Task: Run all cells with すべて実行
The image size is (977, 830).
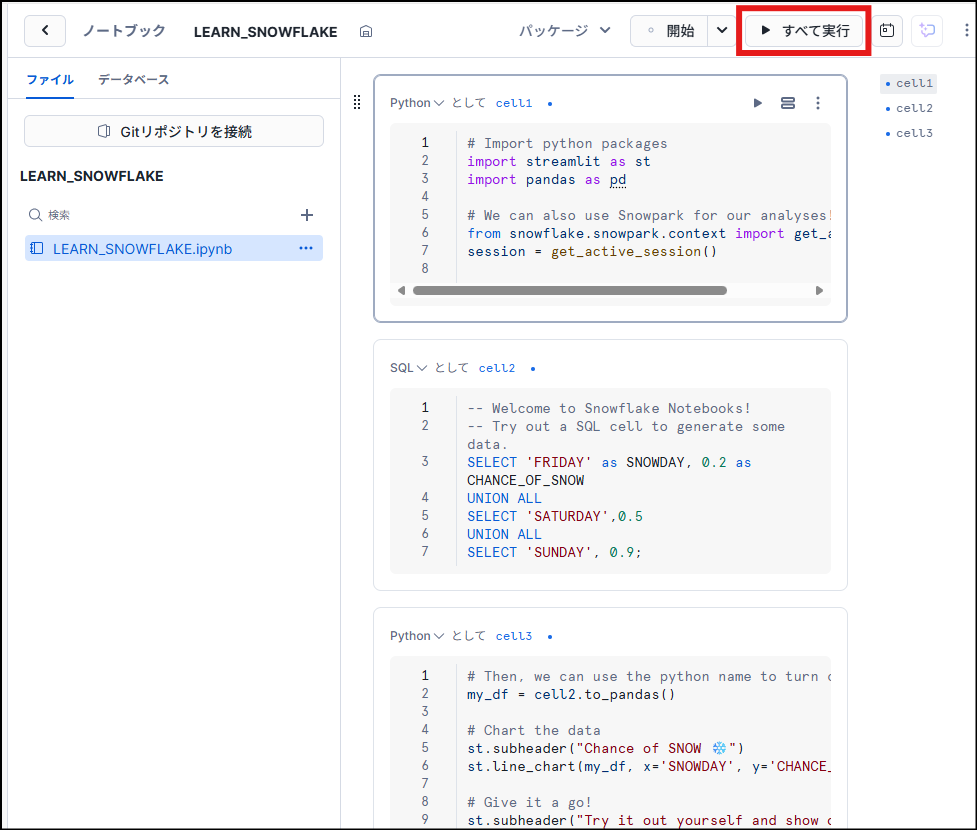Action: [804, 31]
